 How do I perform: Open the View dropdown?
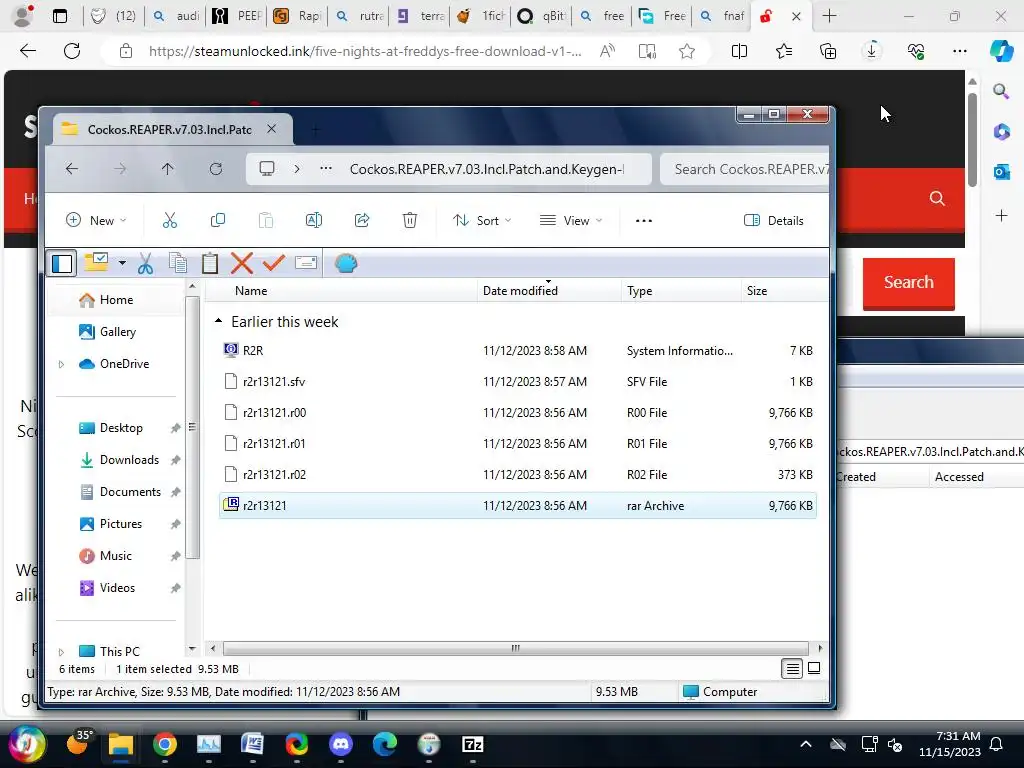click(x=571, y=221)
